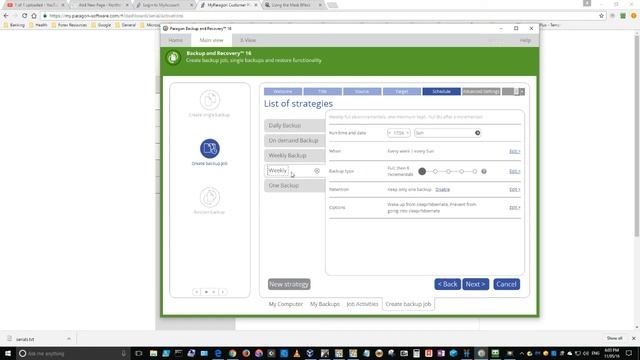Show hidden system tray icons
640x360 pixels.
pyautogui.click(x=522, y=353)
